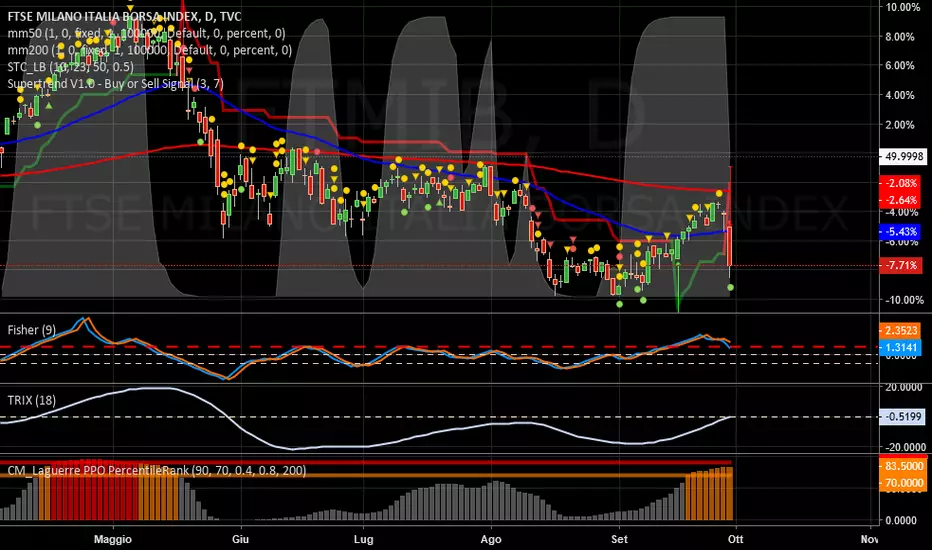
Task: Click the -2.08% red value tag
Action: coord(902,183)
